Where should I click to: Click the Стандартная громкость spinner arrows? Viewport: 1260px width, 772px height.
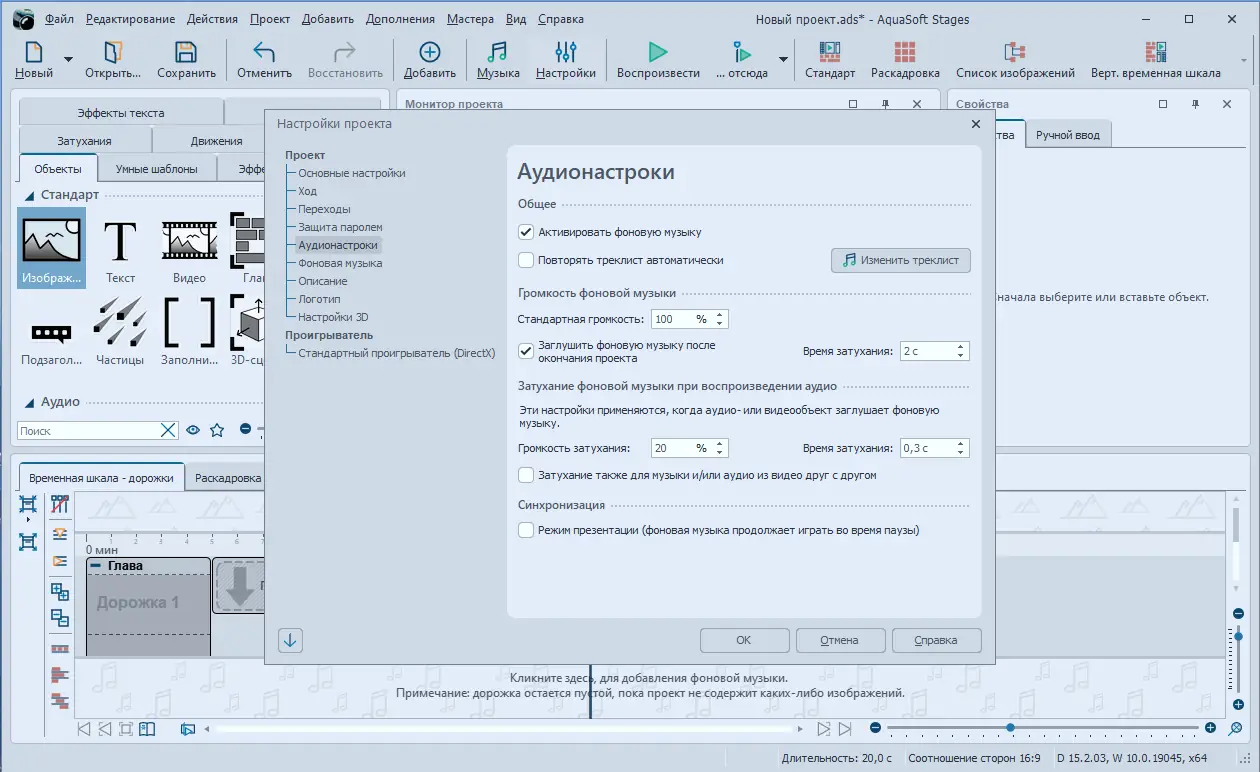point(721,319)
